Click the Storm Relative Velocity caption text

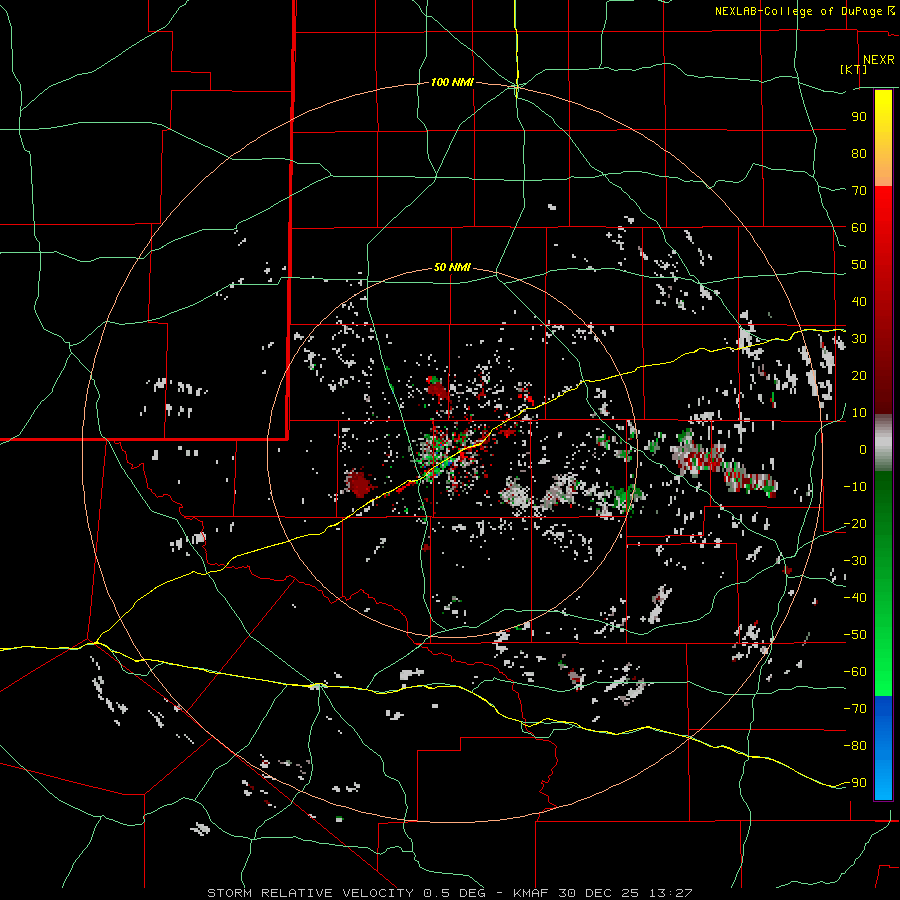(450, 893)
